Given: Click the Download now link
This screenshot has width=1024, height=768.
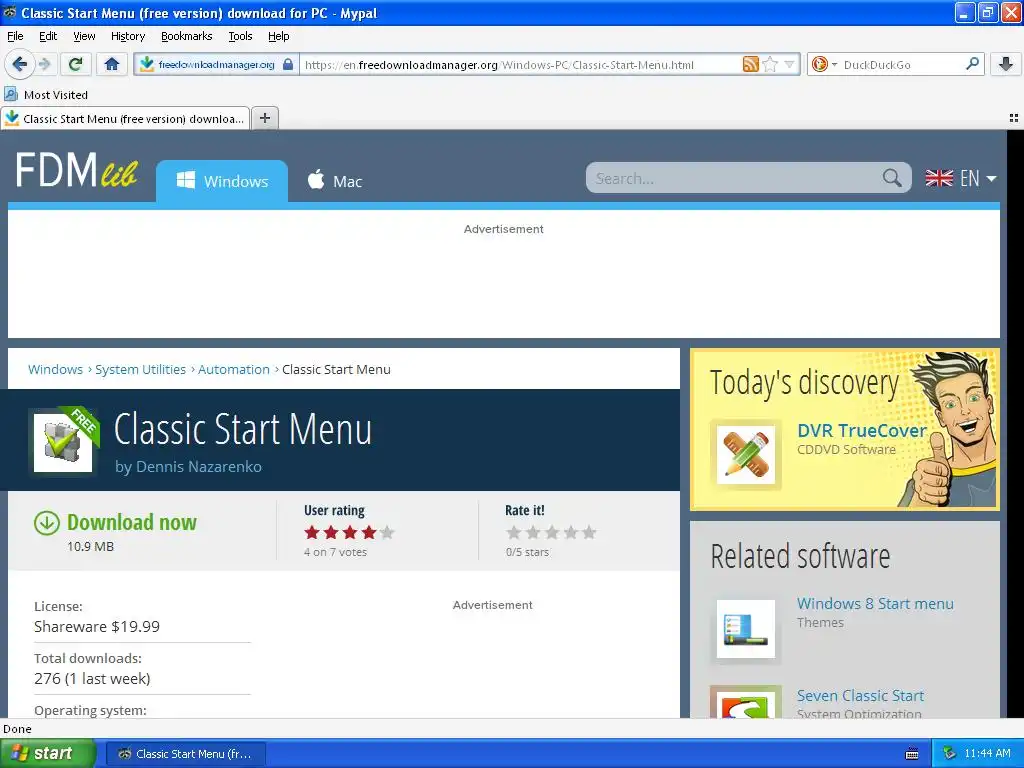Looking at the screenshot, I should pyautogui.click(x=132, y=522).
